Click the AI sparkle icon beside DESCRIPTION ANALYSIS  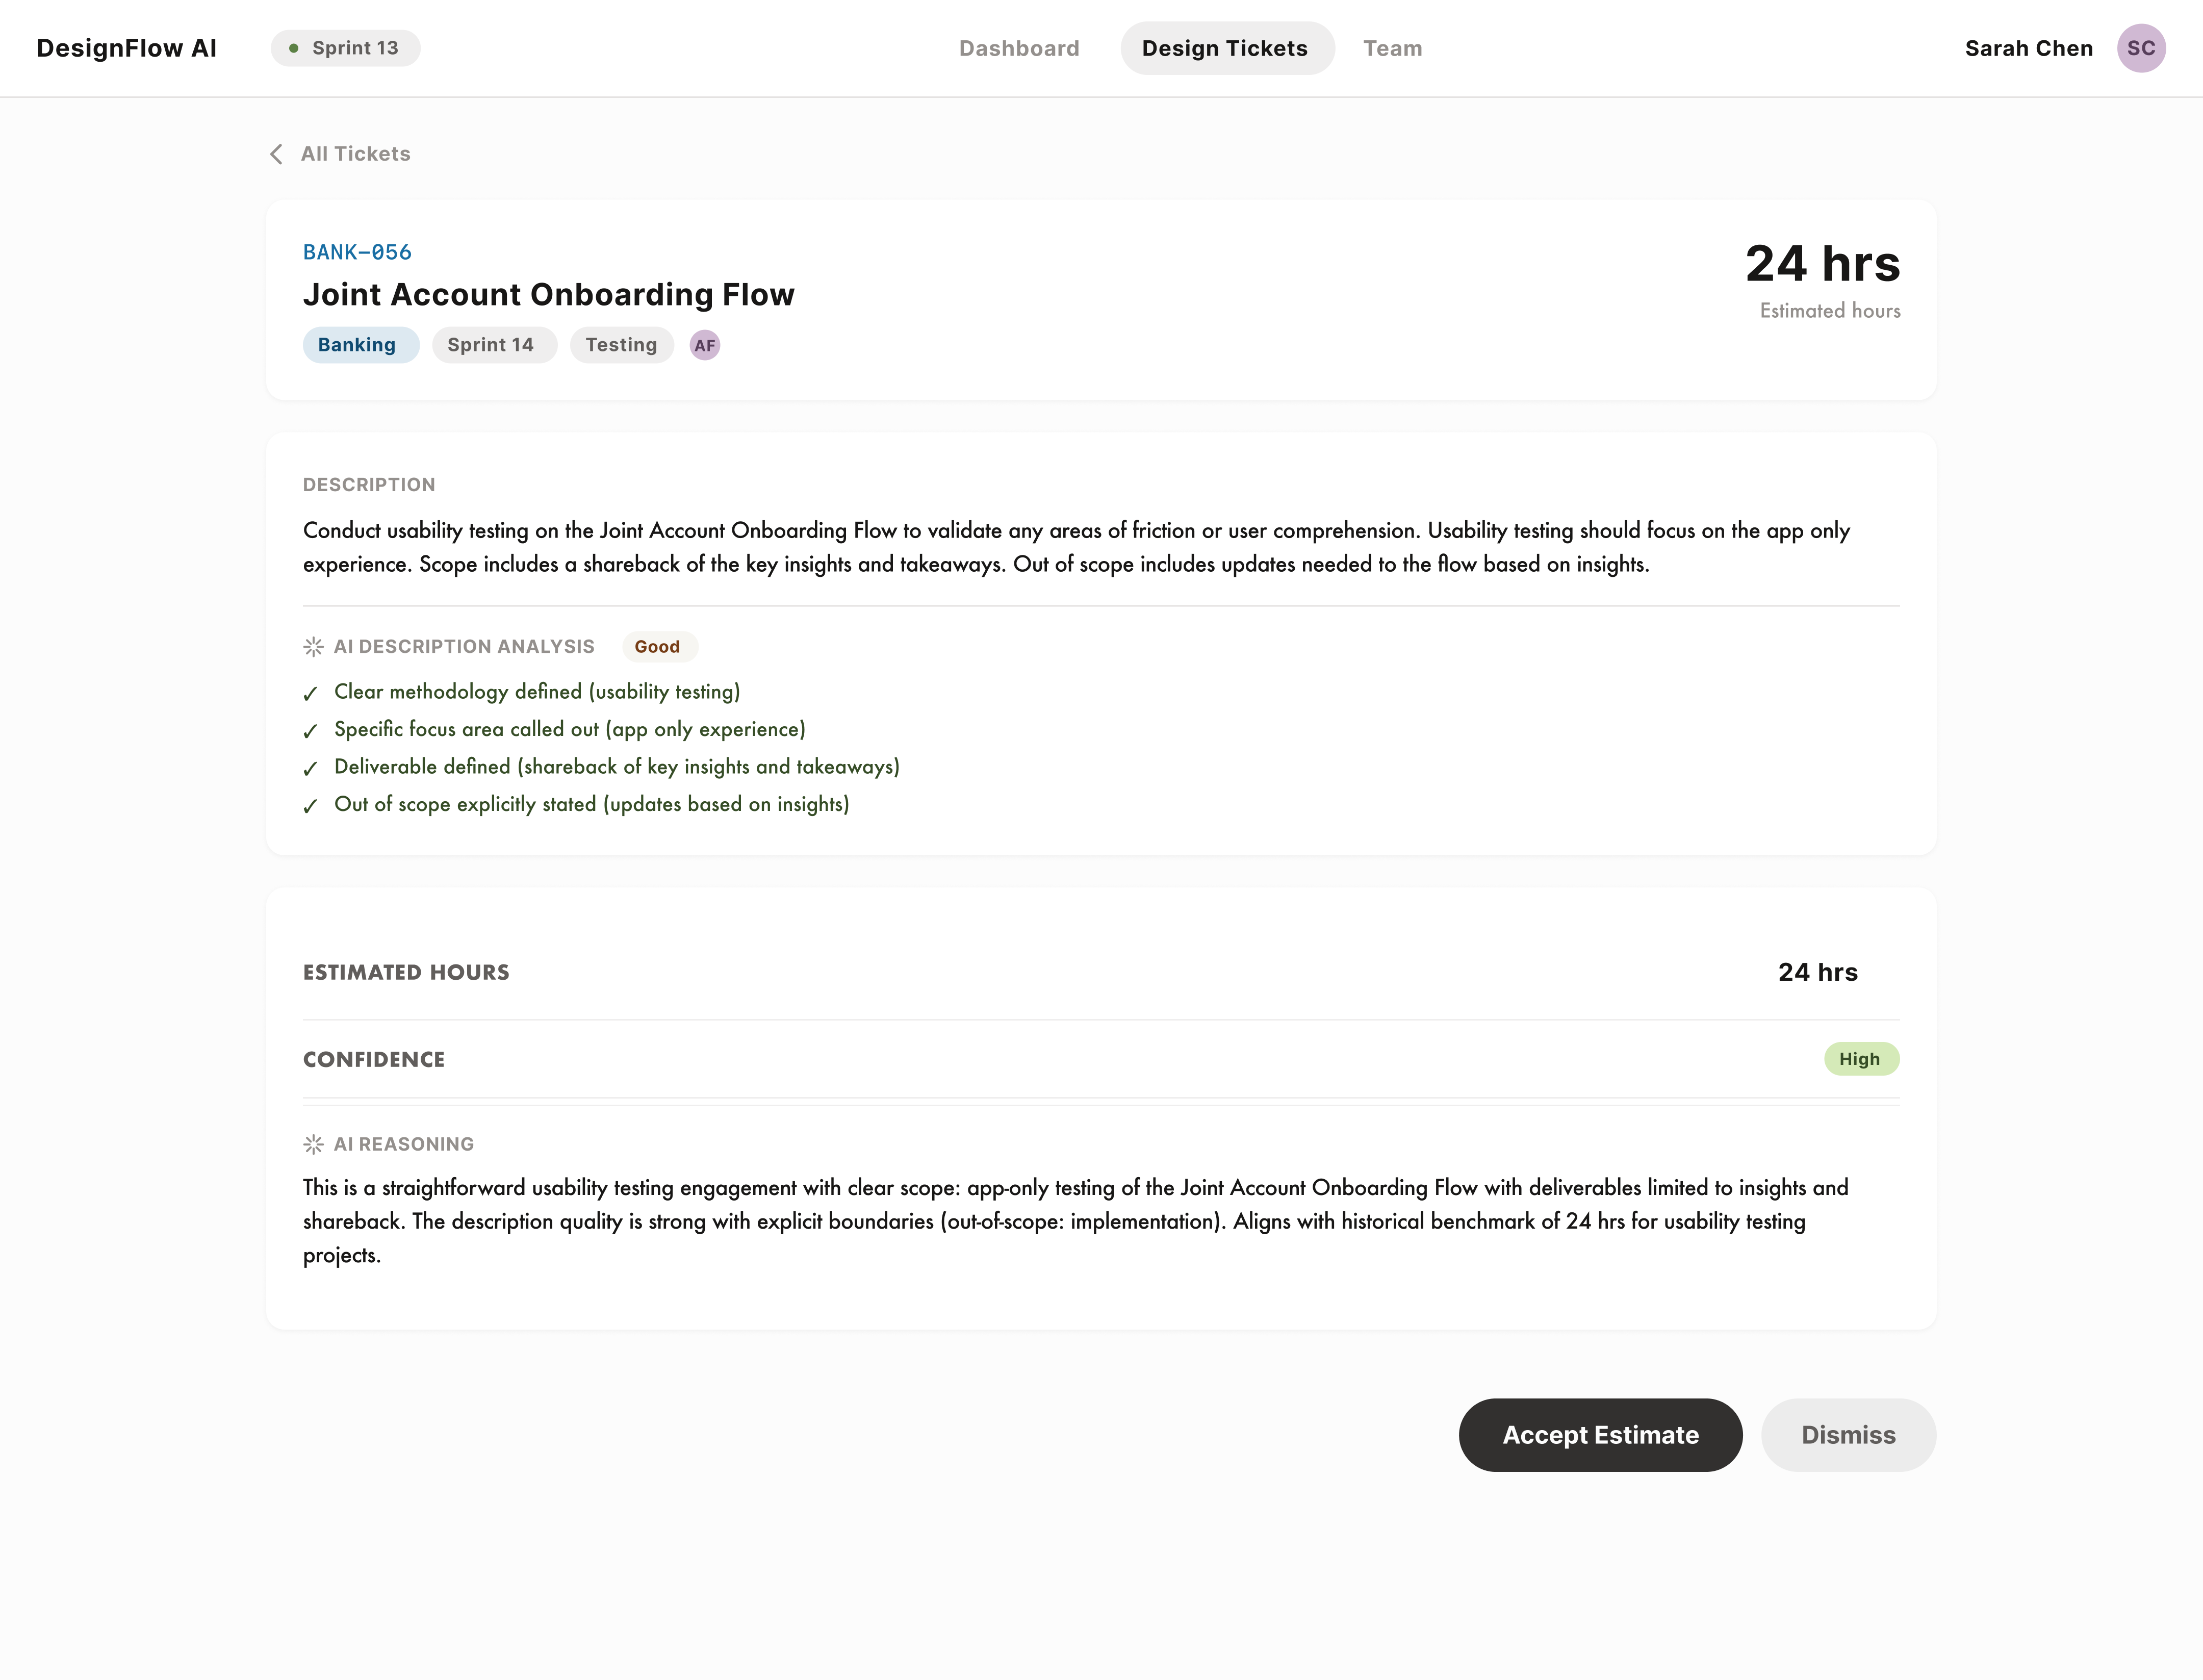[313, 646]
